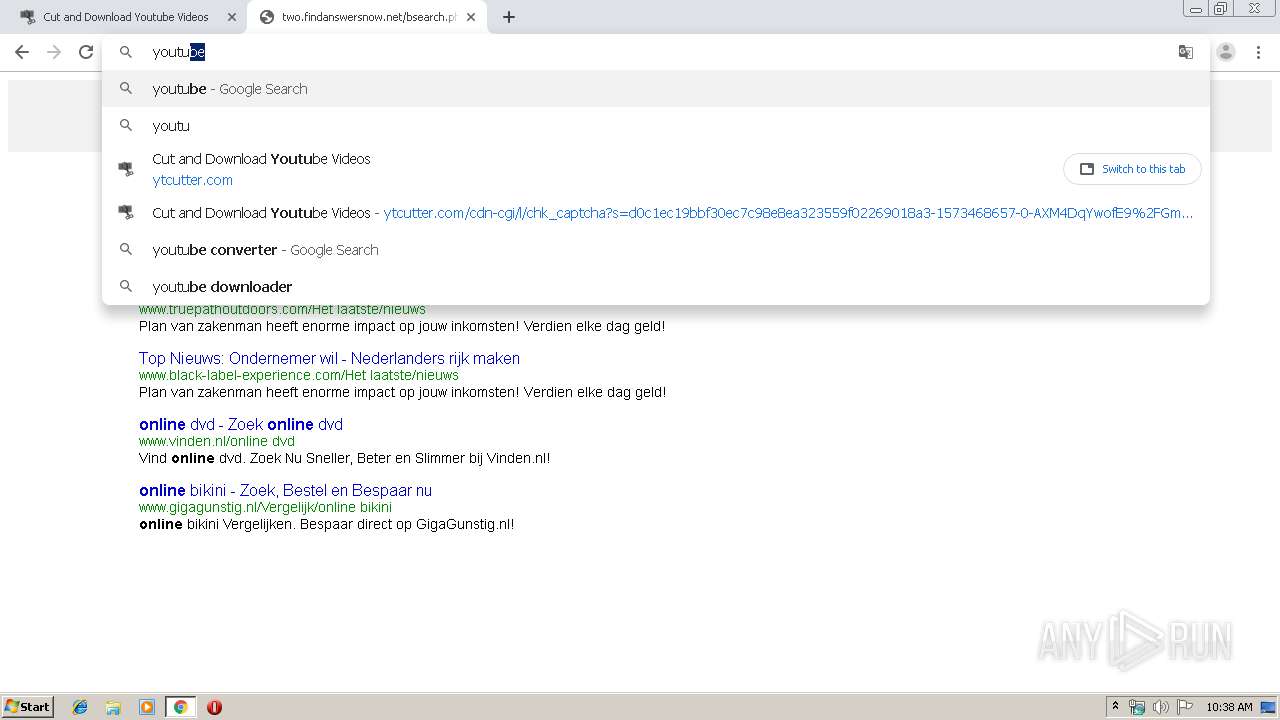Open the Windows Start menu
Viewport: 1280px width, 720px height.
tap(28, 706)
